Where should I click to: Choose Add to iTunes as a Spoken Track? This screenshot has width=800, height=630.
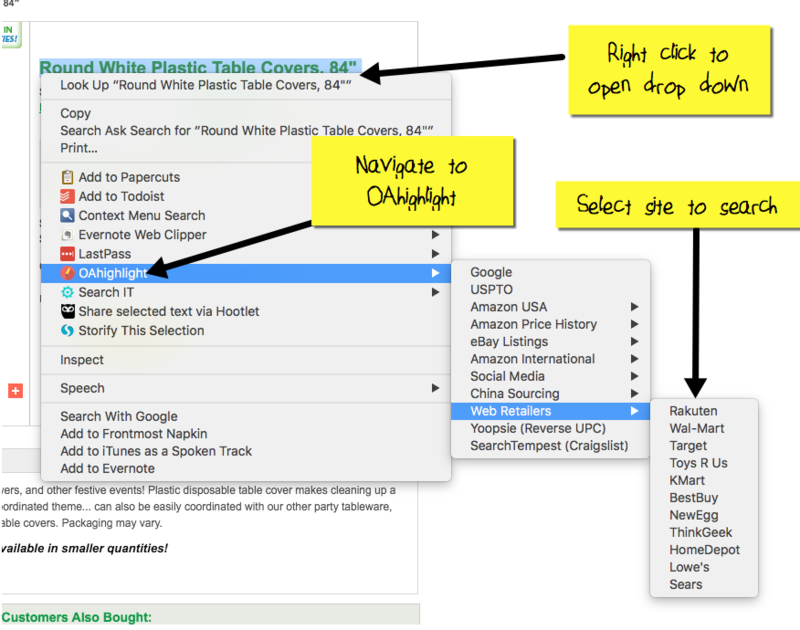point(246,451)
